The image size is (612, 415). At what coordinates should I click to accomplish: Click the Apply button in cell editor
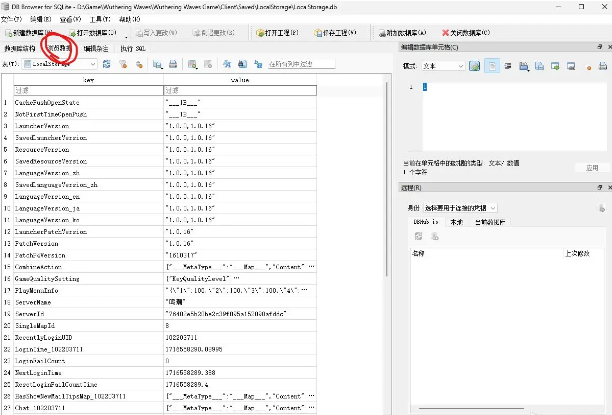click(590, 167)
